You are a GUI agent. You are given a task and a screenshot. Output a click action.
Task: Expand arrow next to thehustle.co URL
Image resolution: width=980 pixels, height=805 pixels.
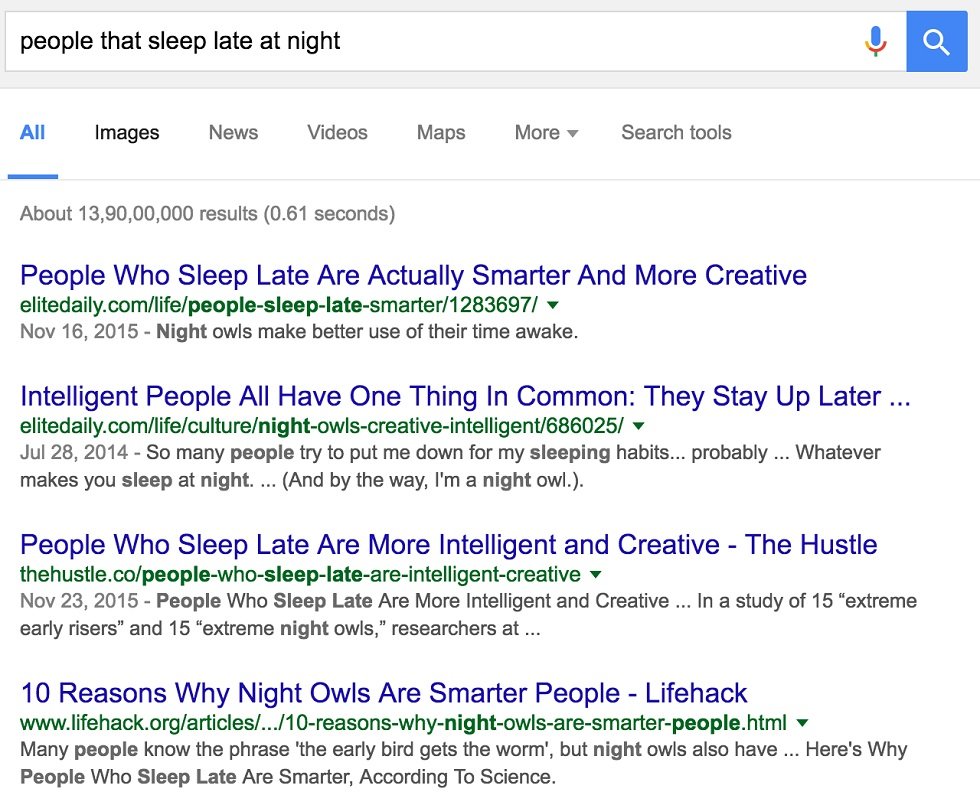[x=596, y=574]
